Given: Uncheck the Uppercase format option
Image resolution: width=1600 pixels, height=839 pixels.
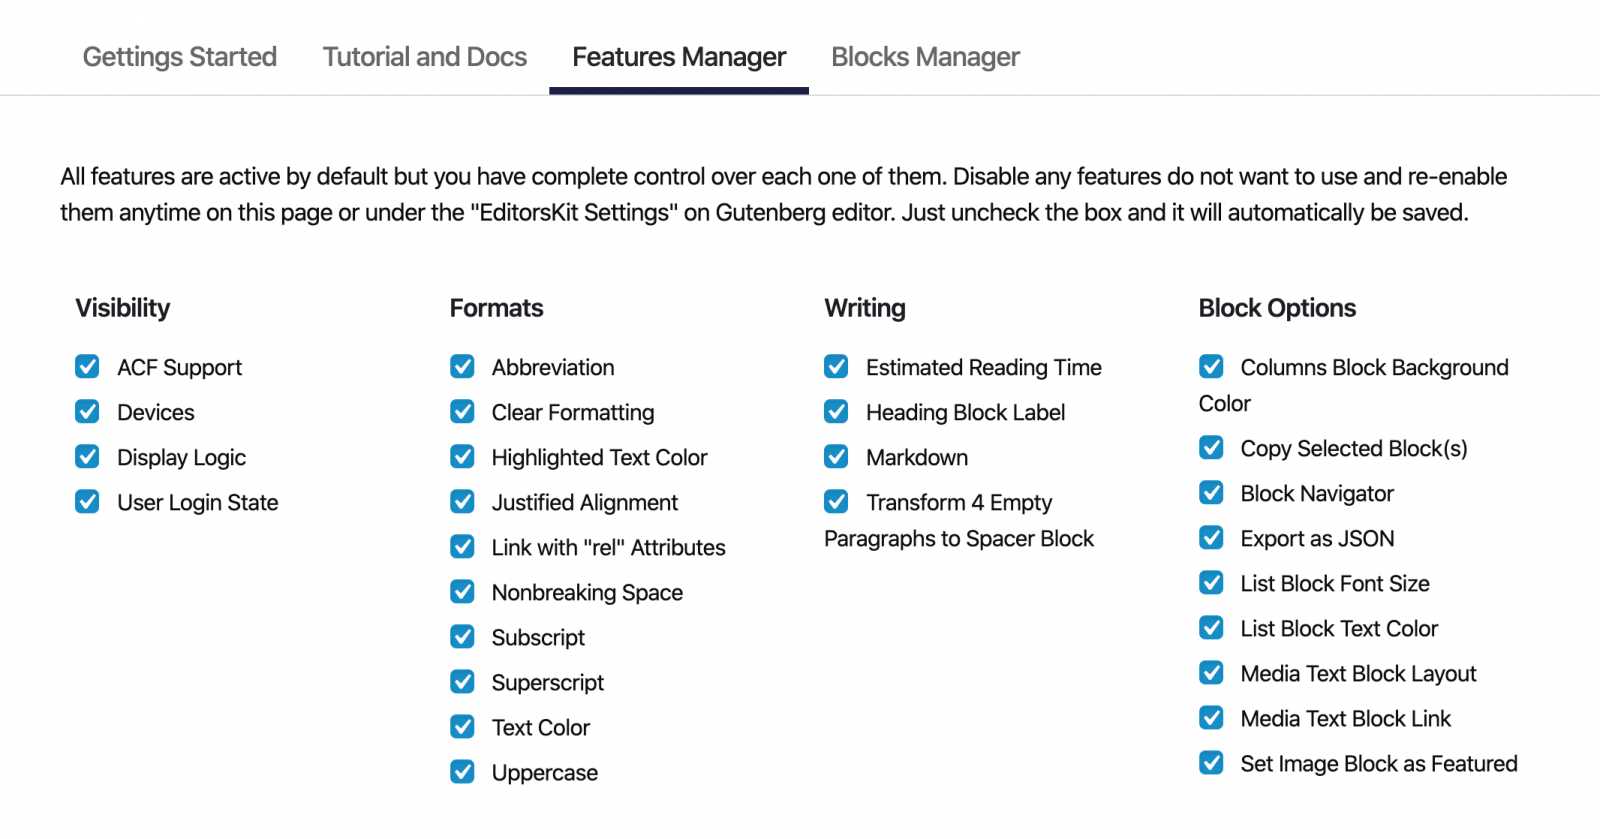Looking at the screenshot, I should (462, 772).
